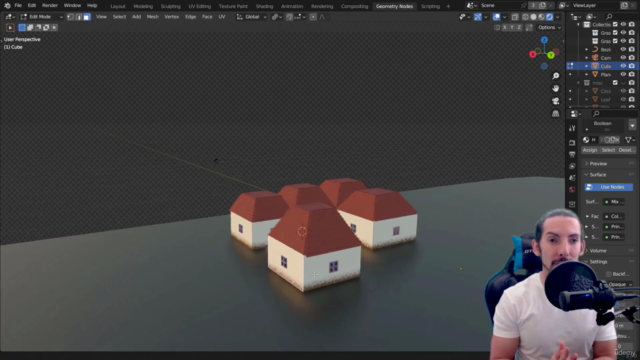
Task: Toggle the Use Nodes button
Action: pos(609,187)
